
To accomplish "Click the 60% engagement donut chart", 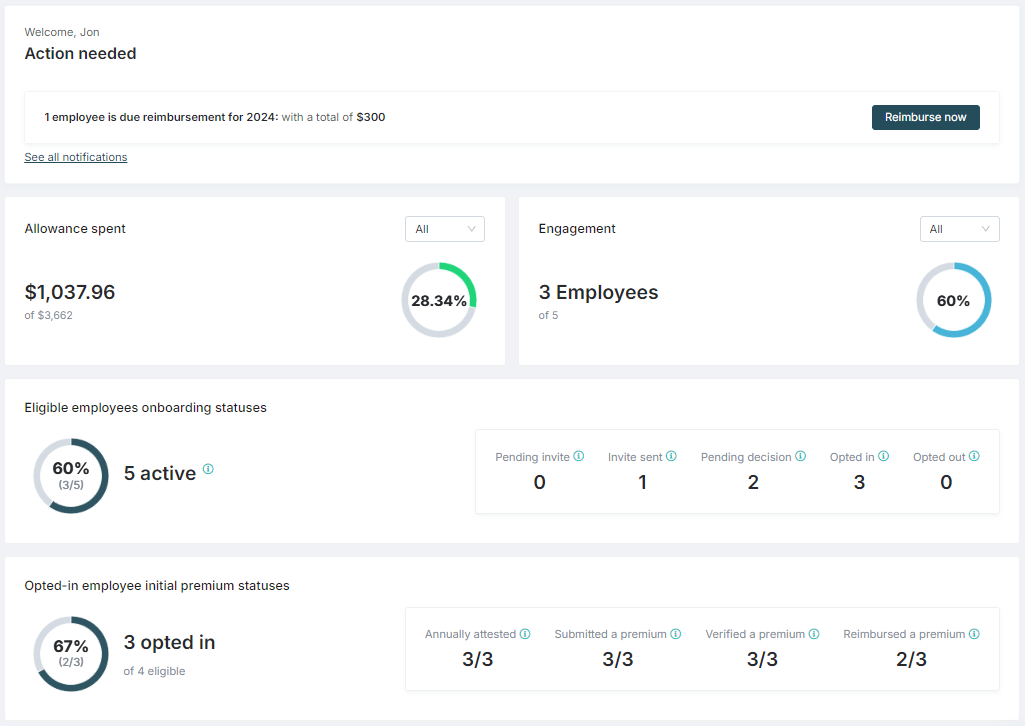I will coord(953,300).
